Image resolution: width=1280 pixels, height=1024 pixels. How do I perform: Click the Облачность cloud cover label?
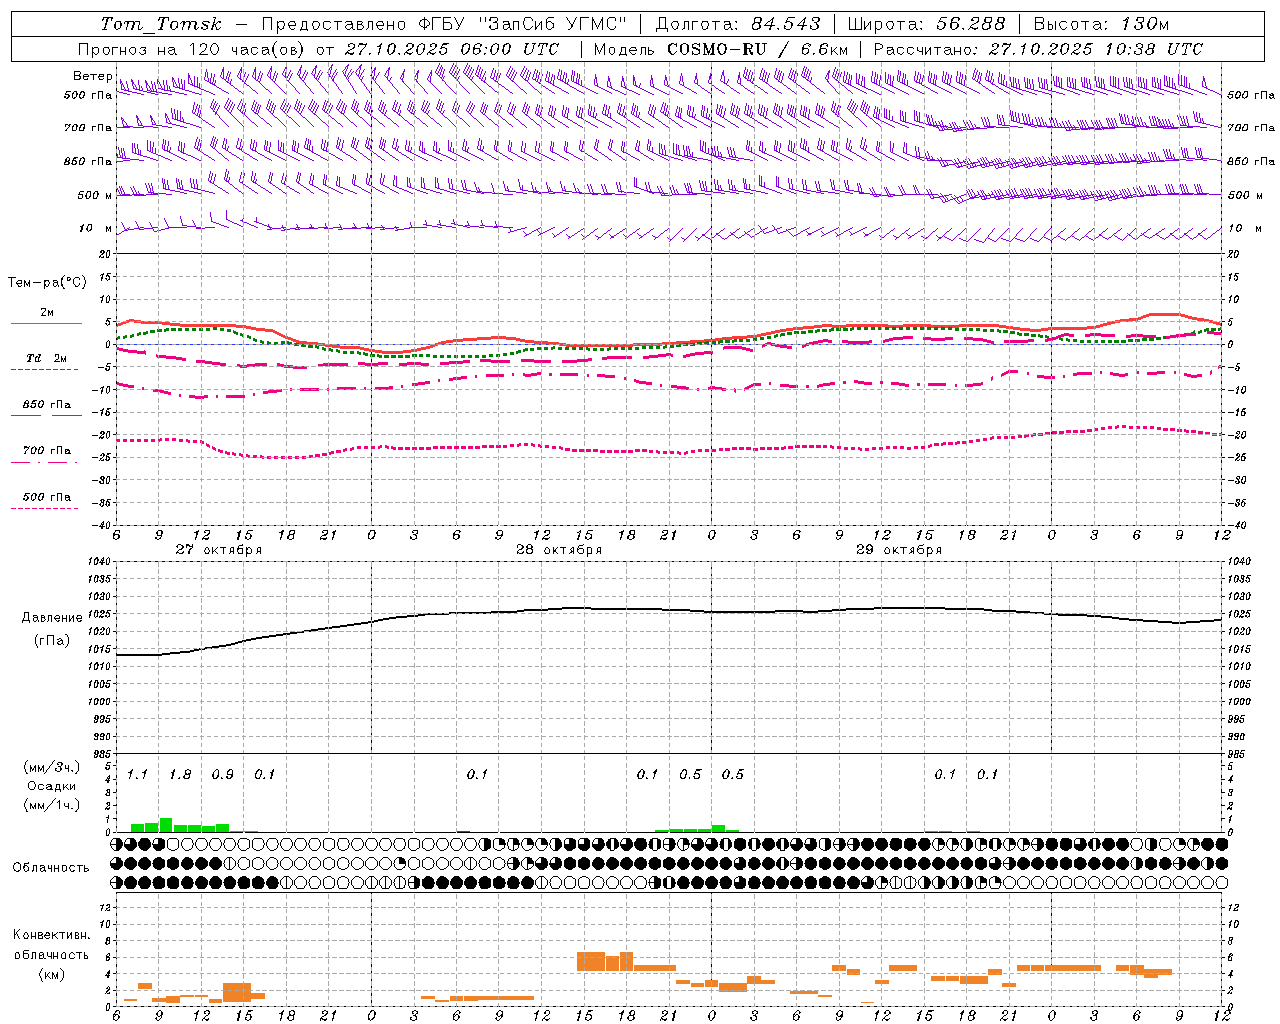pyautogui.click(x=51, y=867)
